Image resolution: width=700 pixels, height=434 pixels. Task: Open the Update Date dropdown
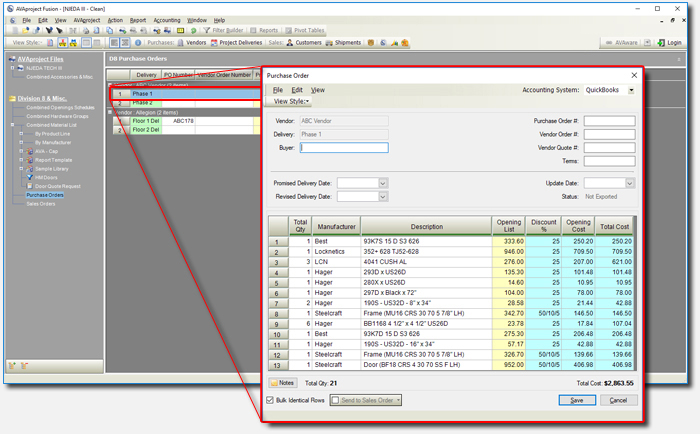(630, 183)
